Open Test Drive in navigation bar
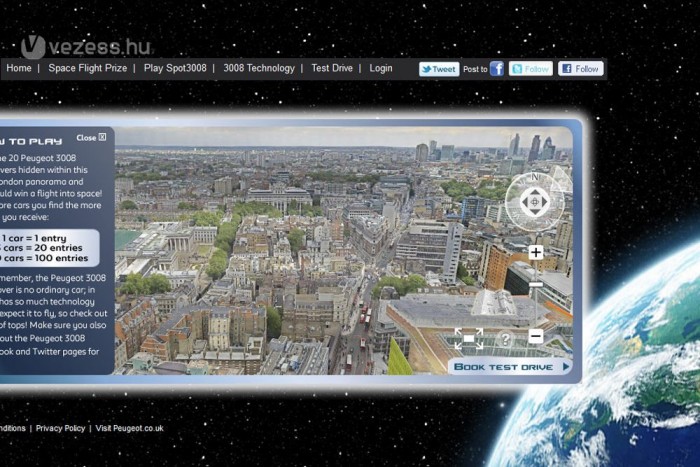 point(332,69)
